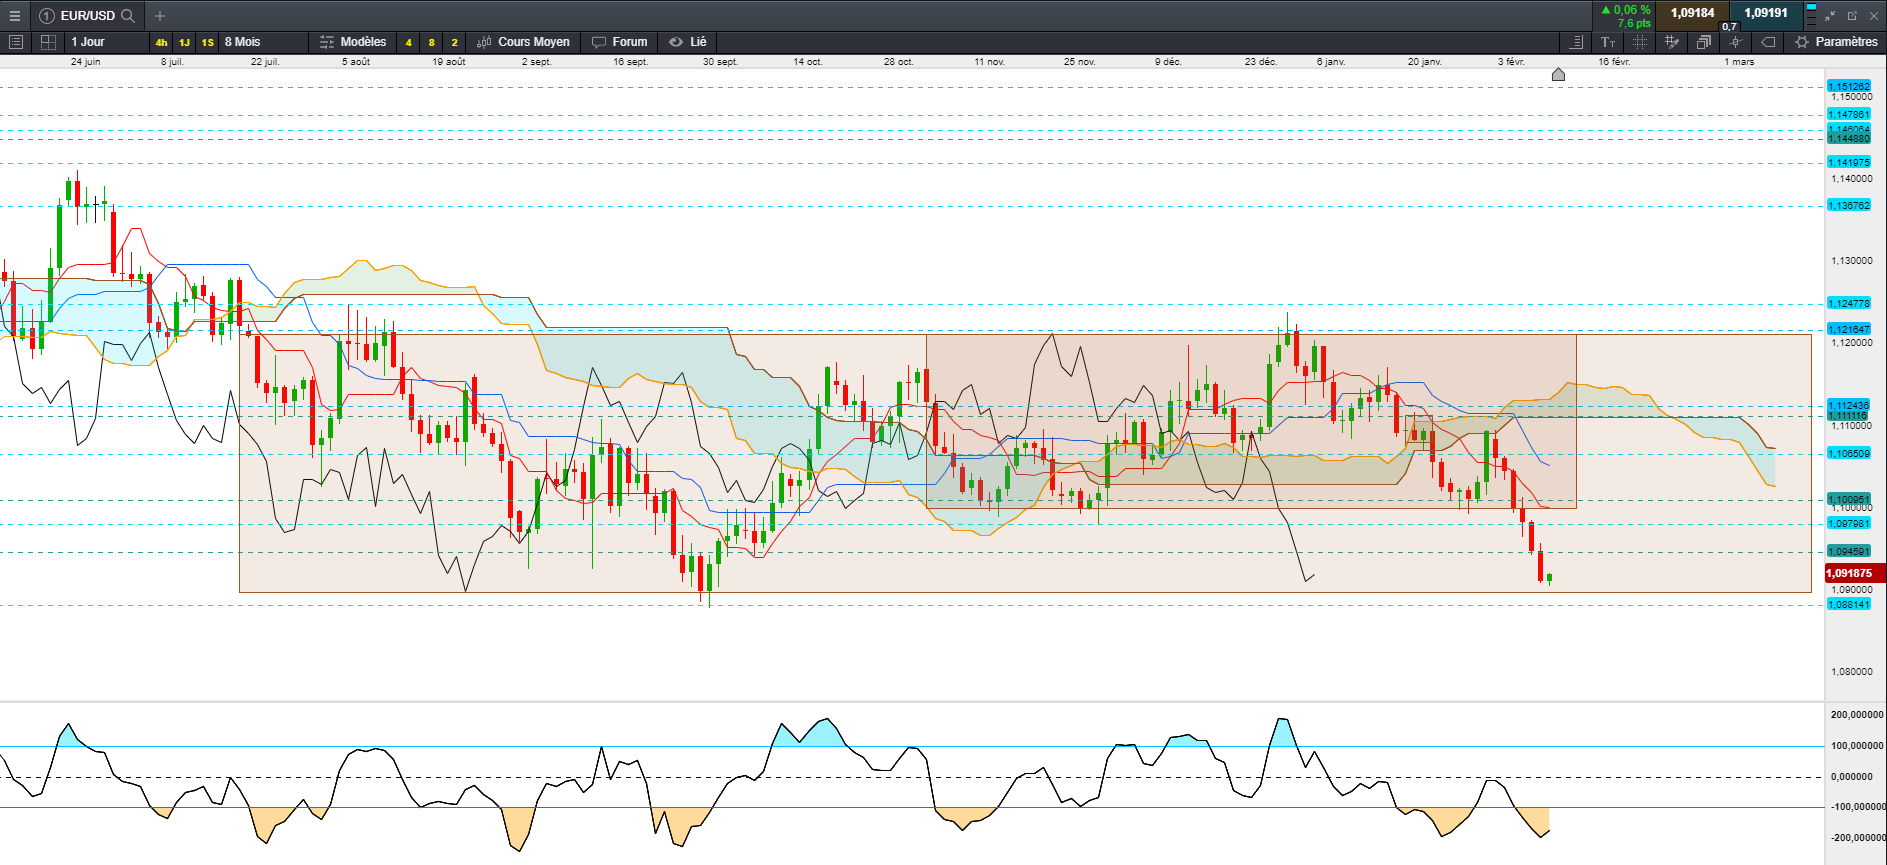This screenshot has width=1887, height=865.
Task: Open the hamburger main menu
Action: point(14,16)
